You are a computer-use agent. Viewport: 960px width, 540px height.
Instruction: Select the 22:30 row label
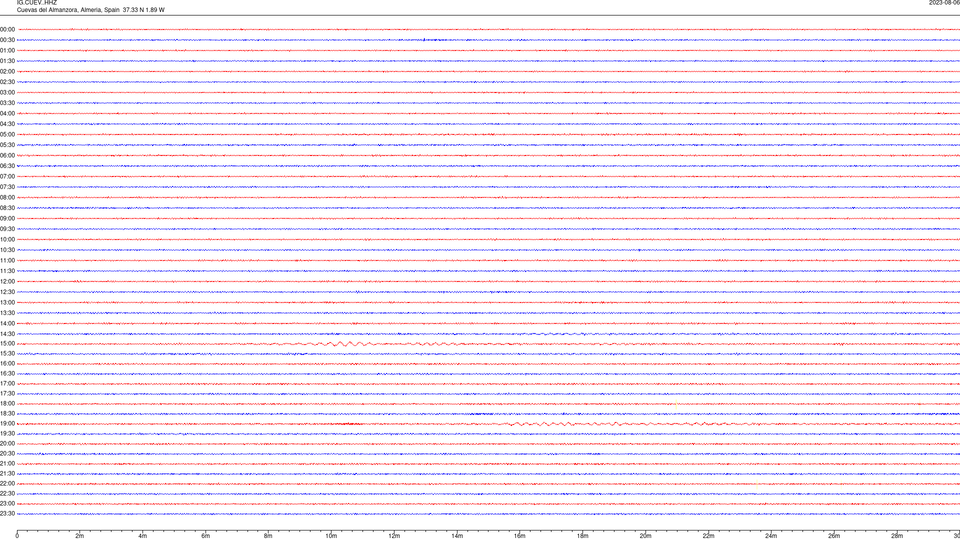coord(7,493)
